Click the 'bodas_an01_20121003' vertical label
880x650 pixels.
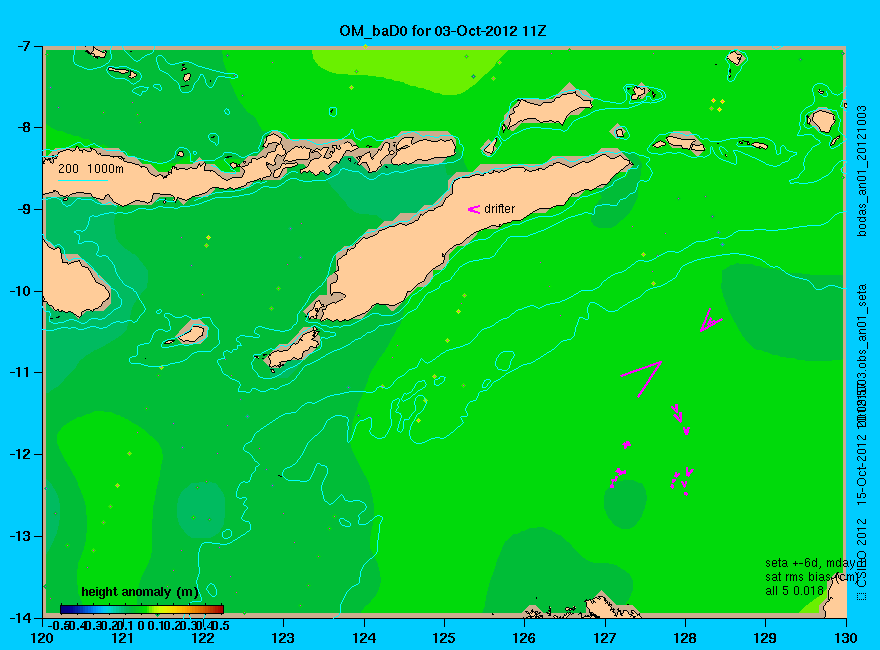point(862,171)
